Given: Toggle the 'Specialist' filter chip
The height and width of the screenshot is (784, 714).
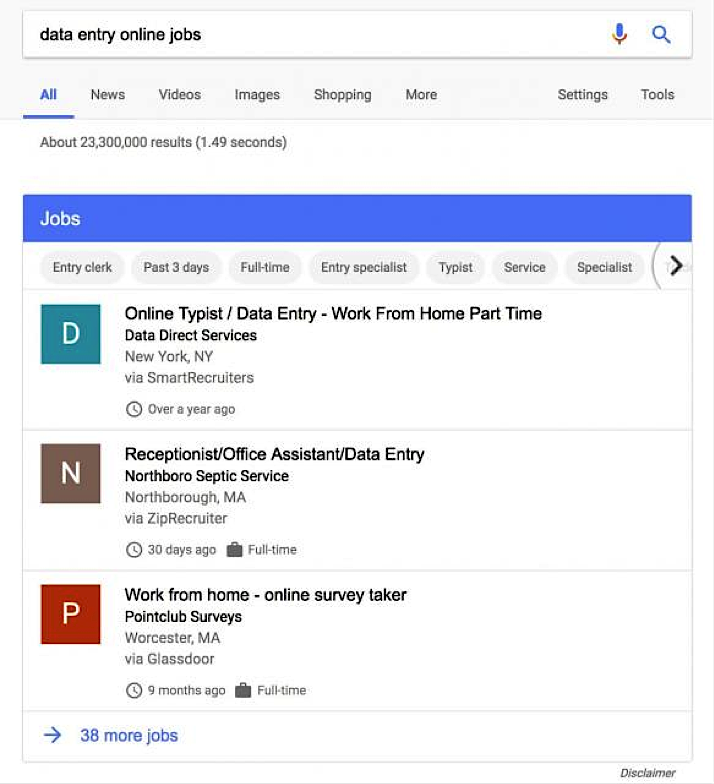Looking at the screenshot, I should click(x=605, y=268).
